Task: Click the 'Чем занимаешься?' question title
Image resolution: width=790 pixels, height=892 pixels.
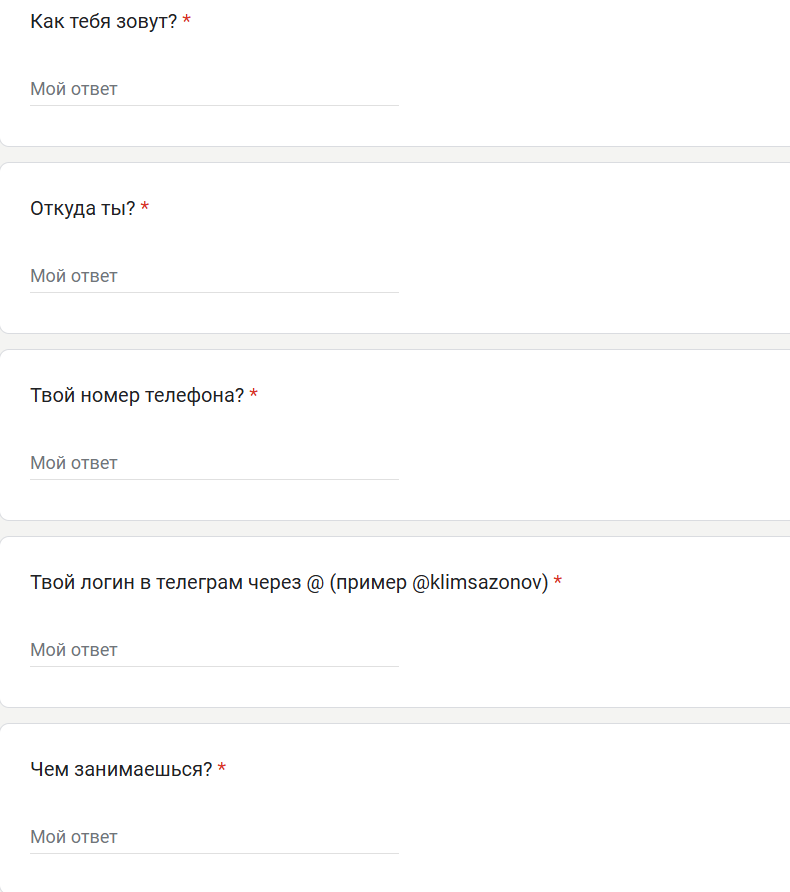Action: tap(121, 770)
